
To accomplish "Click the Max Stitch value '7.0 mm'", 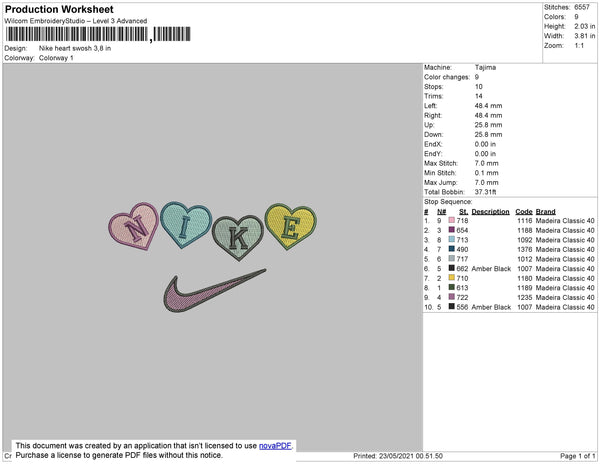I will tap(487, 163).
